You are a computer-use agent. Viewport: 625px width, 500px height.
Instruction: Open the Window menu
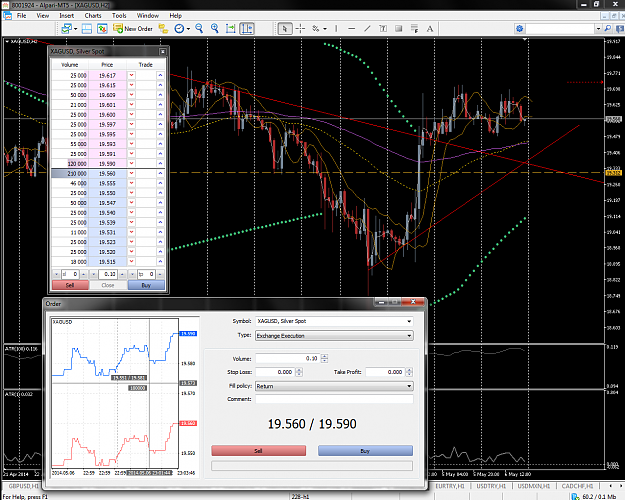point(147,16)
